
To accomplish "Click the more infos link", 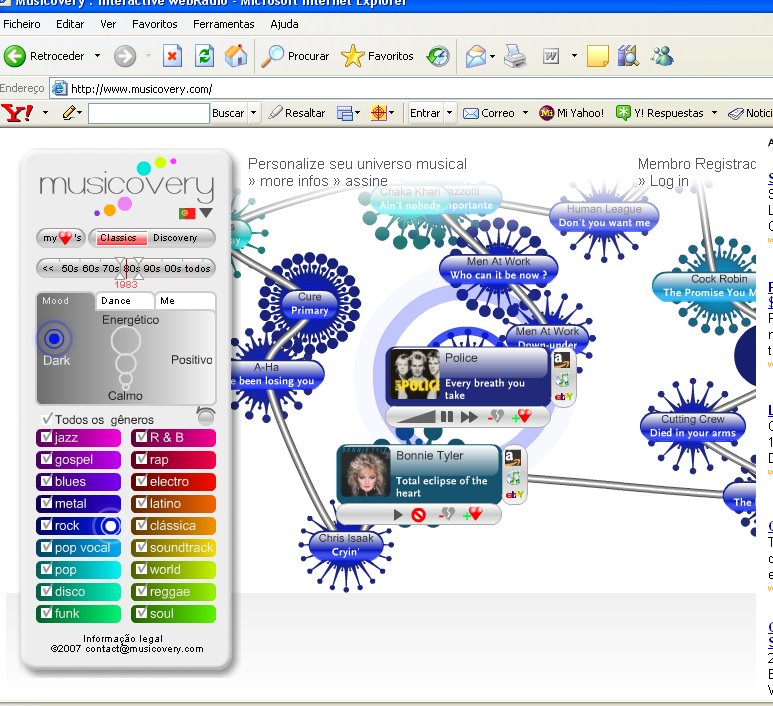I will tap(291, 181).
